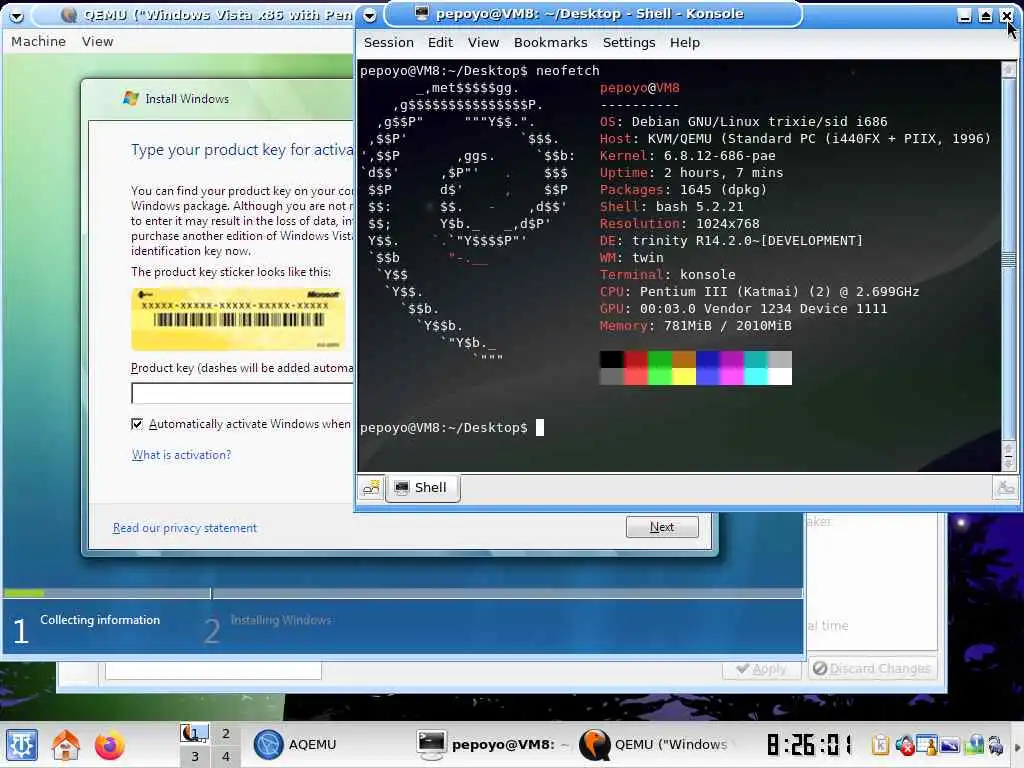Click 'Memory: 781MiB / 2010MiB' line

click(696, 326)
